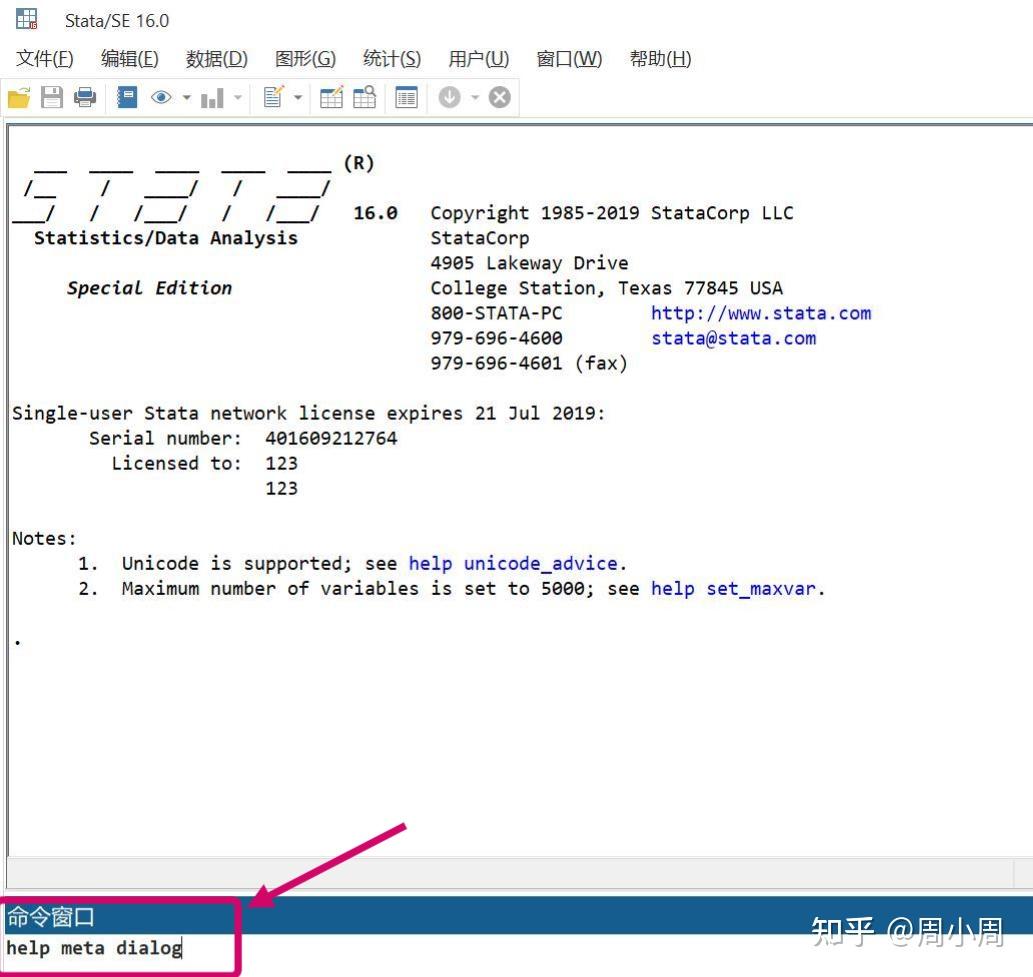Open the 数据(D) menu
The image size is (1033, 977).
coord(217,59)
